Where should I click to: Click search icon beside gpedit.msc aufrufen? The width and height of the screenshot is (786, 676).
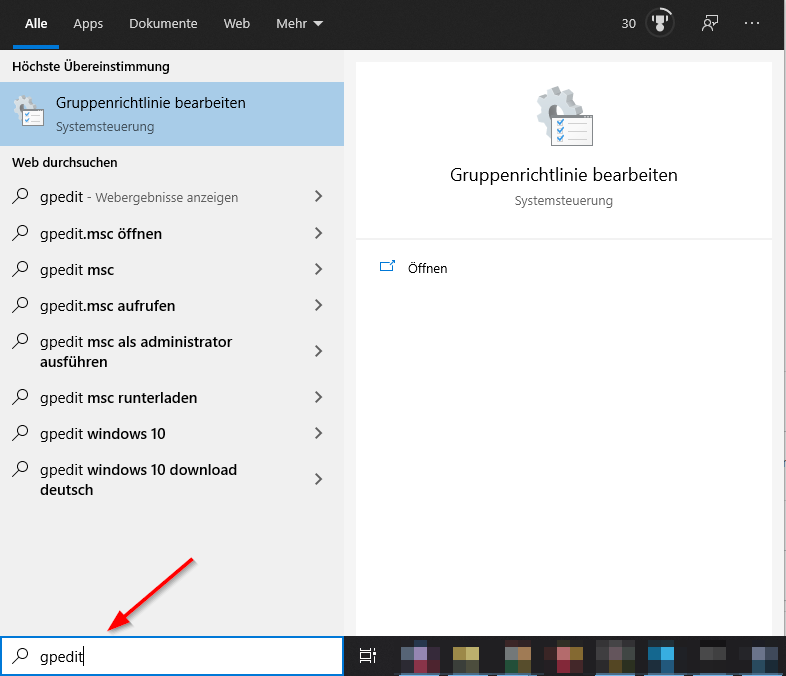[x=20, y=305]
